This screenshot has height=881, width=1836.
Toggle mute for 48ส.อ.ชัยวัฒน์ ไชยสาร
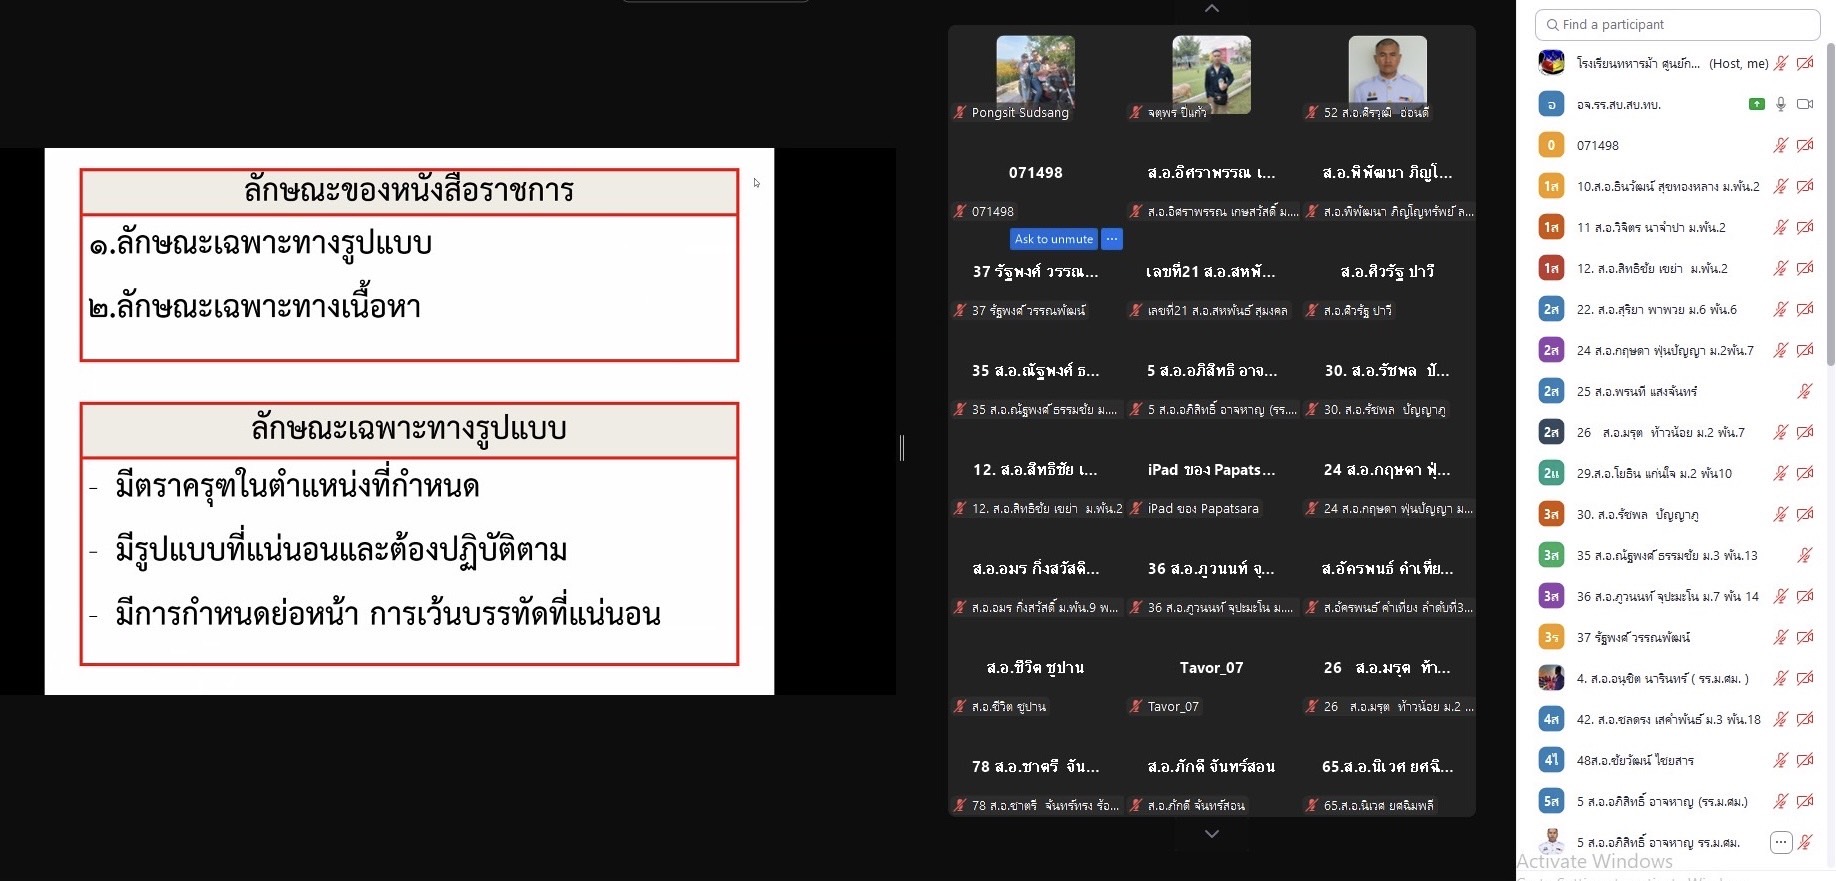(1780, 760)
